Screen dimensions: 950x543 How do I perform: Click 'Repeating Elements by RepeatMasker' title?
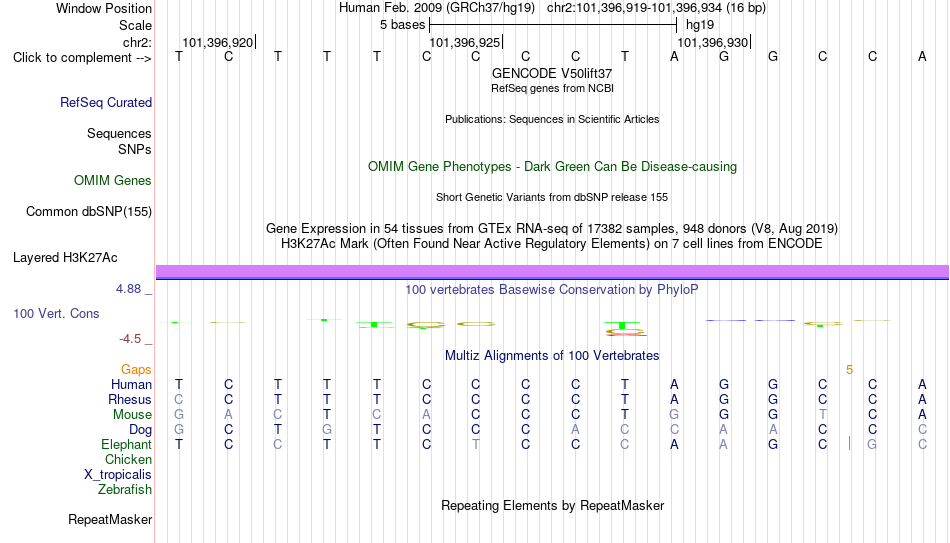click(x=552, y=505)
